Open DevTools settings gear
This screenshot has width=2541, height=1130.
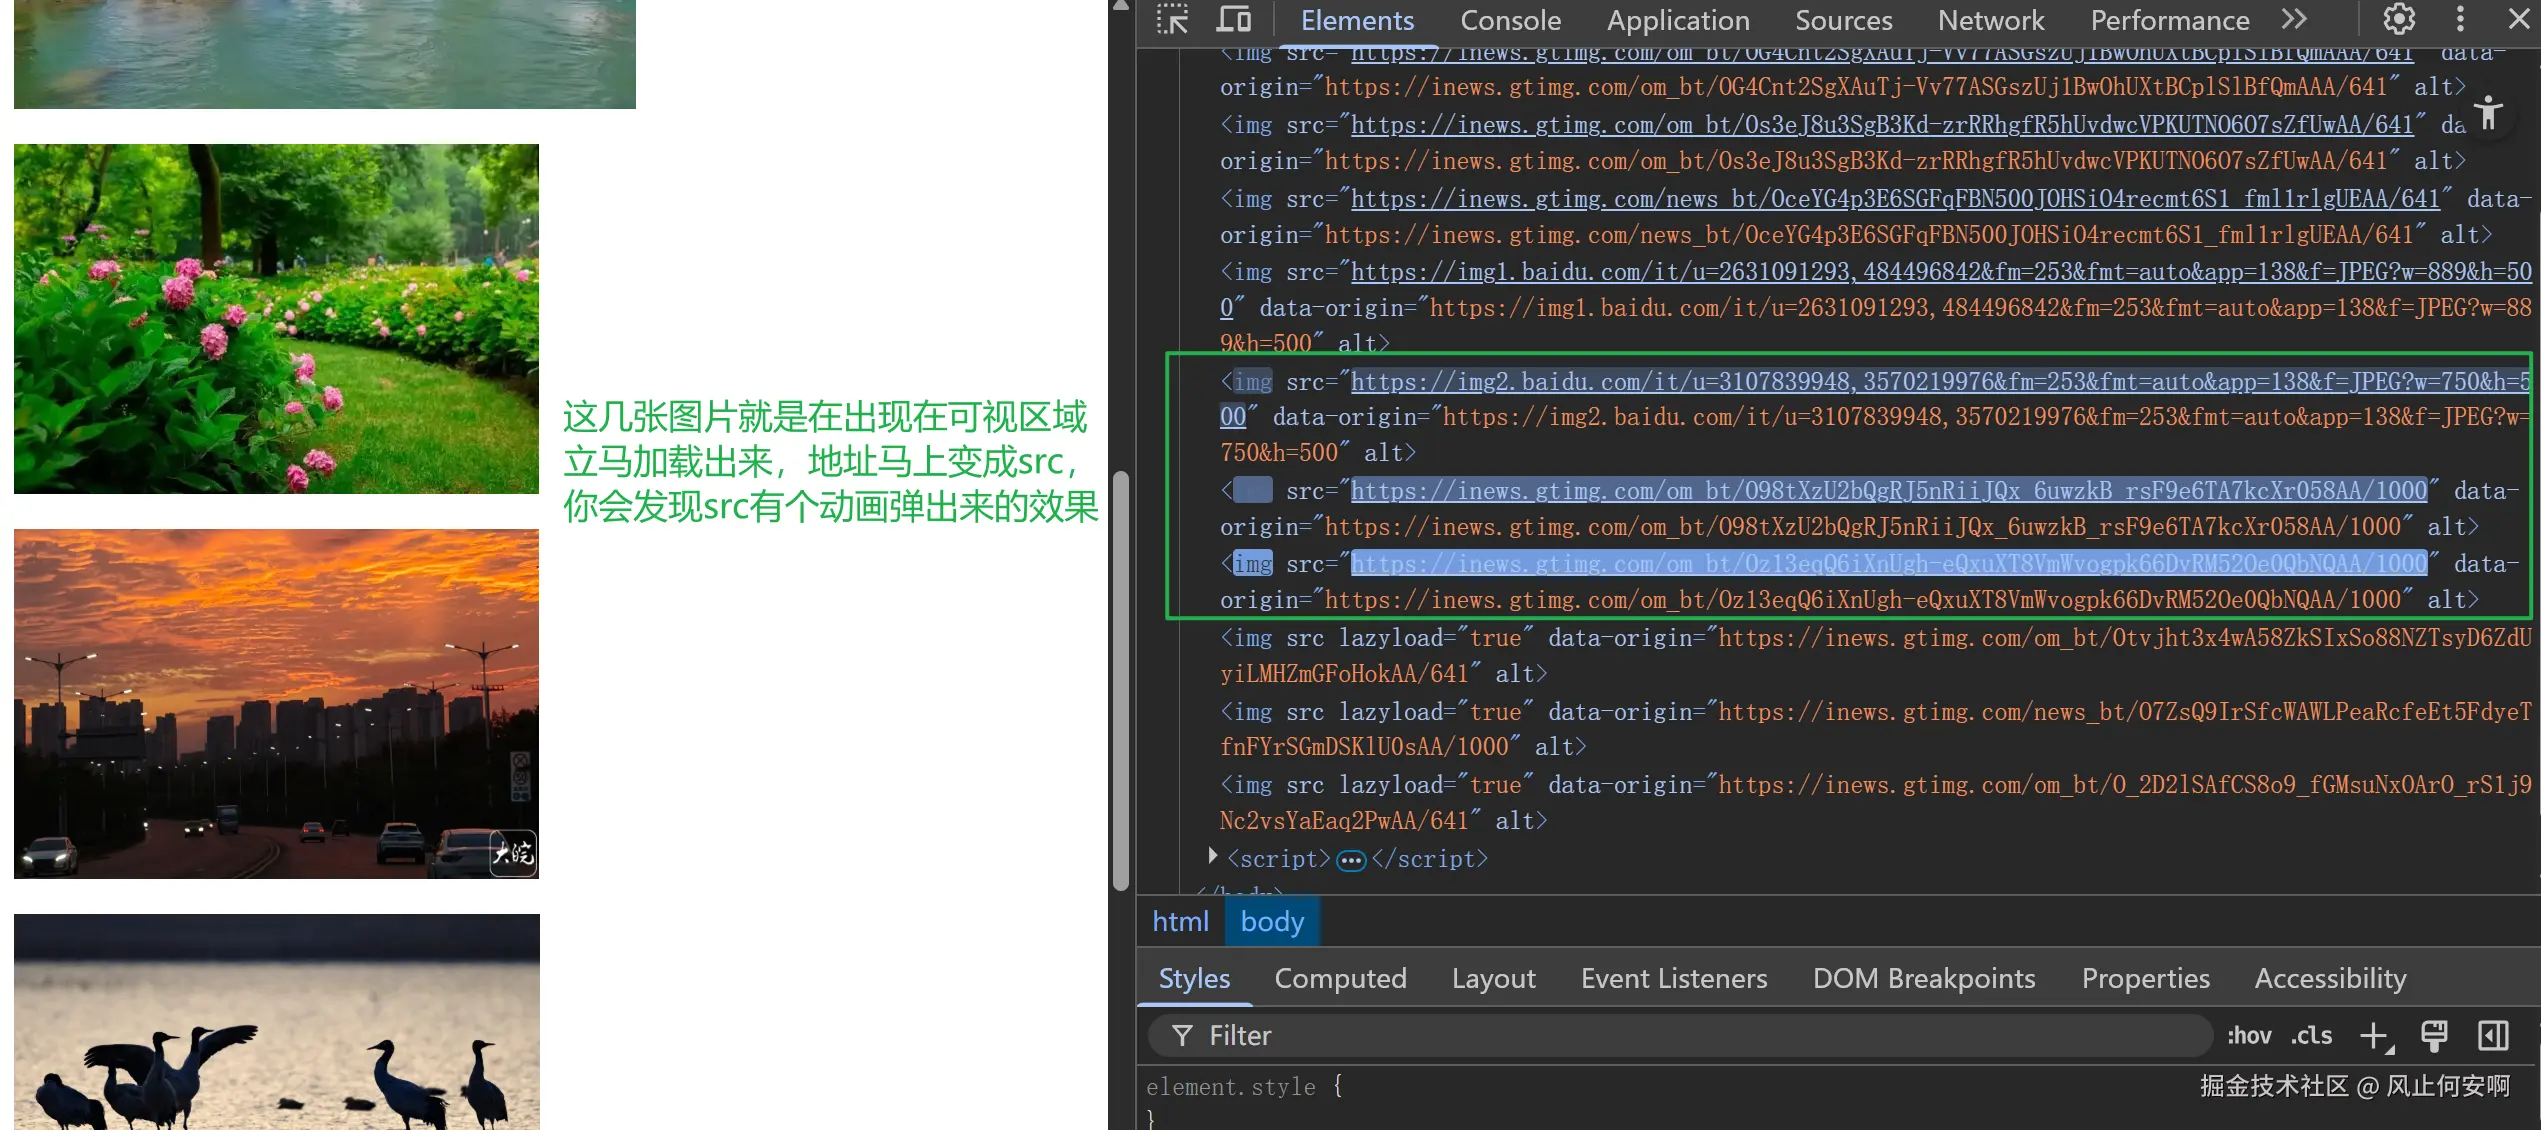coord(2398,19)
